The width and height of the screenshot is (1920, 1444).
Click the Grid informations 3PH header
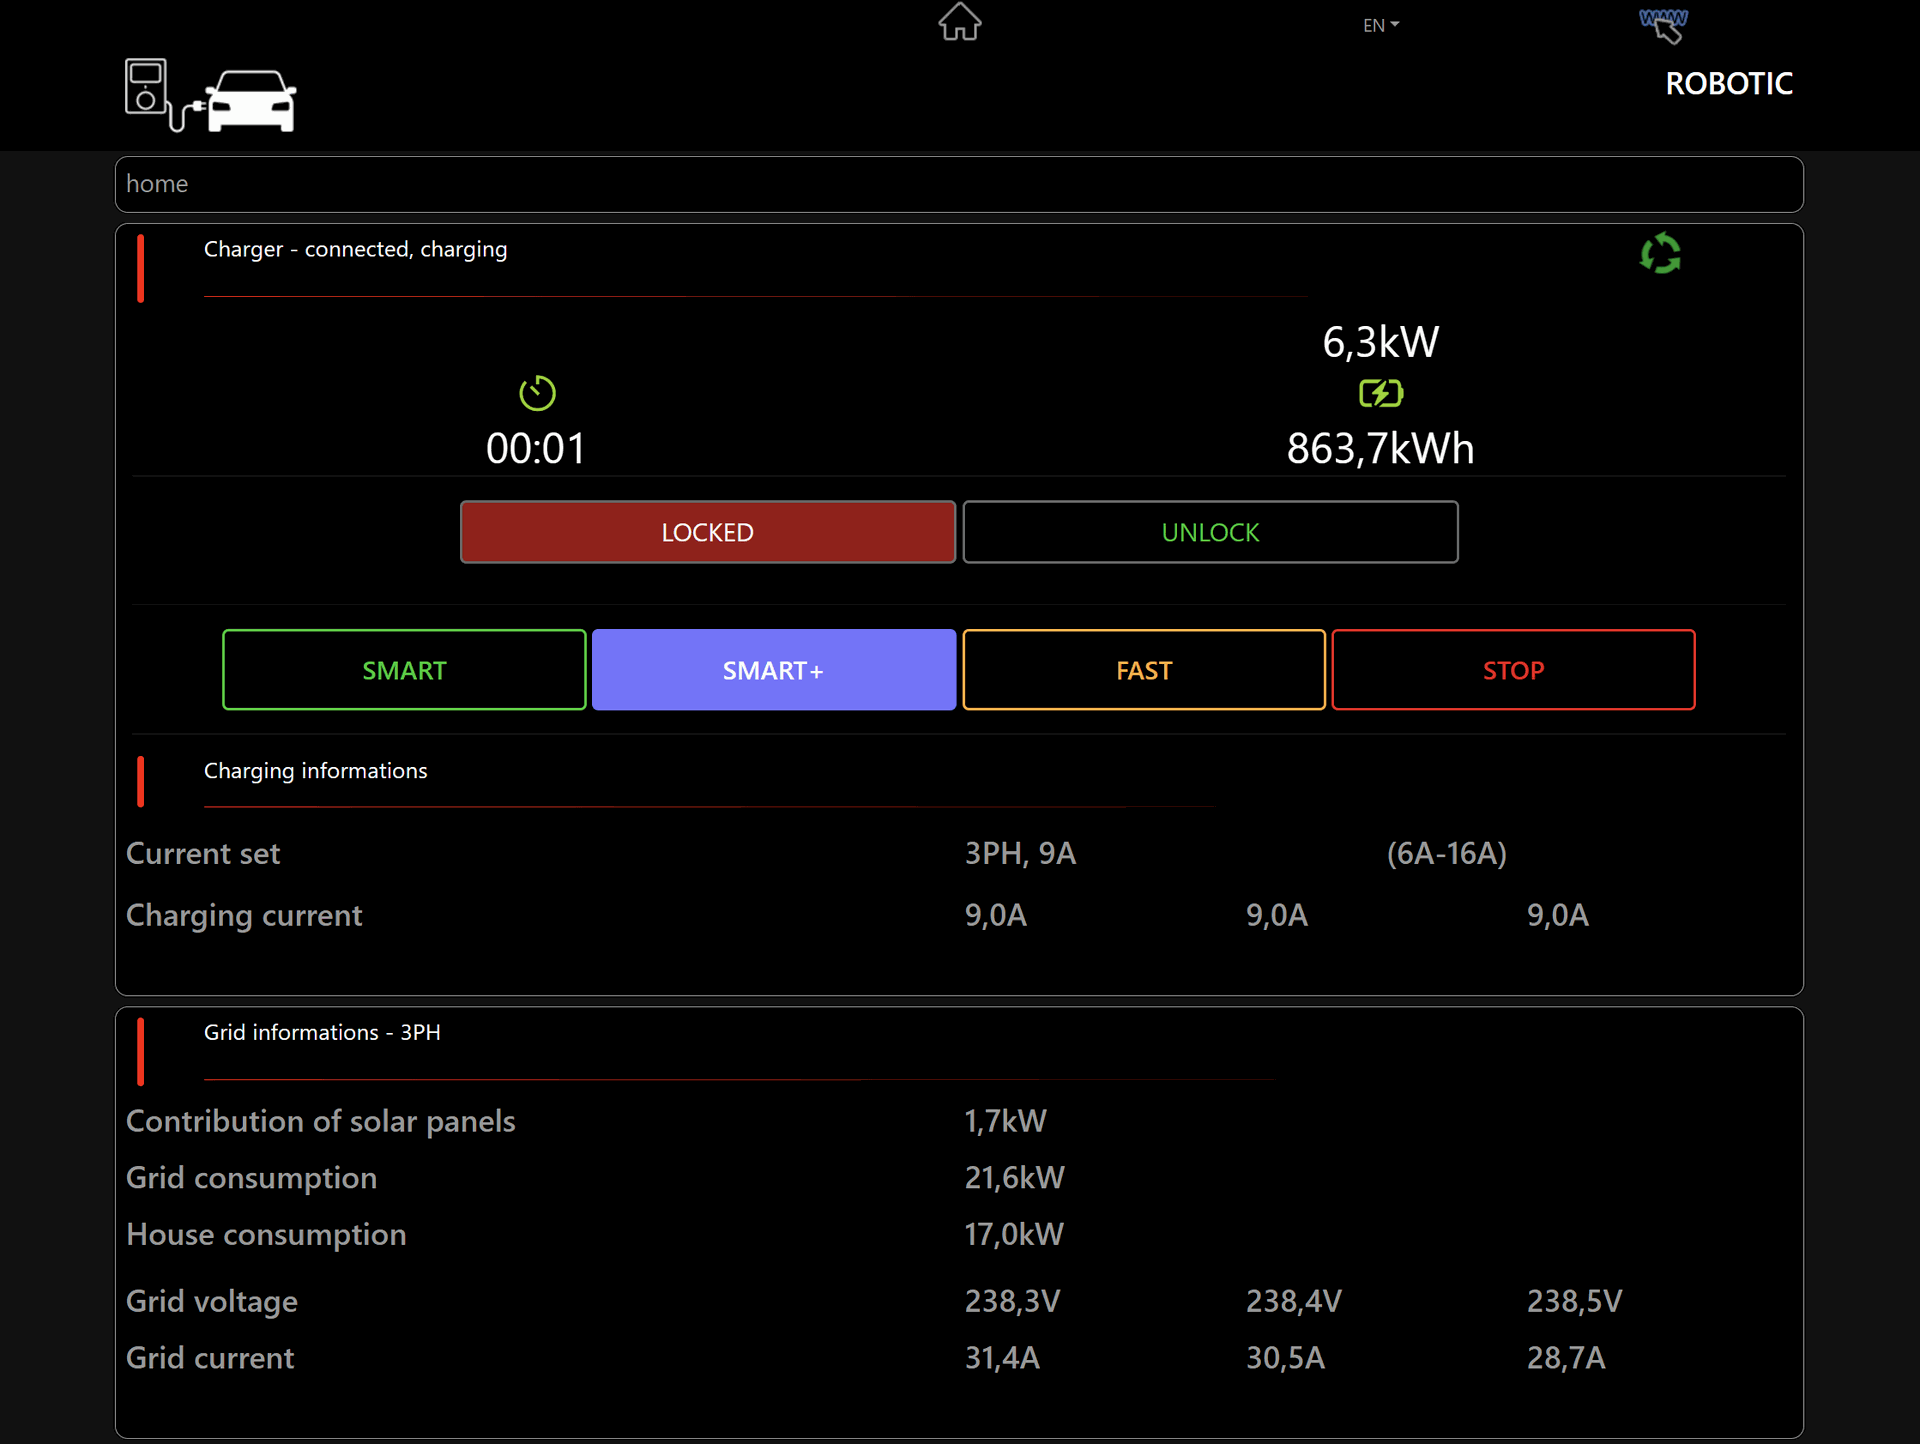tap(322, 1033)
